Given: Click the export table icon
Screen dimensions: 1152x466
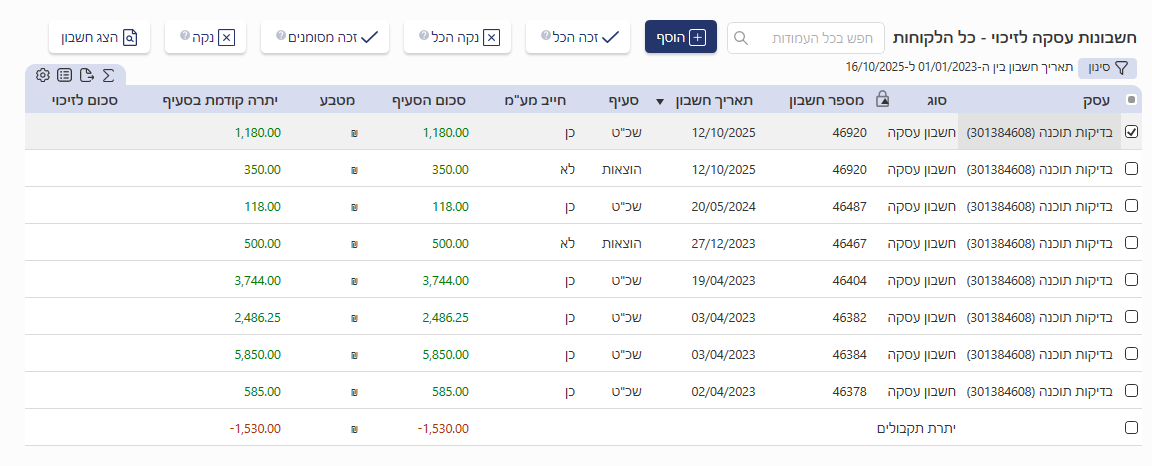Looking at the screenshot, I should click(x=87, y=75).
